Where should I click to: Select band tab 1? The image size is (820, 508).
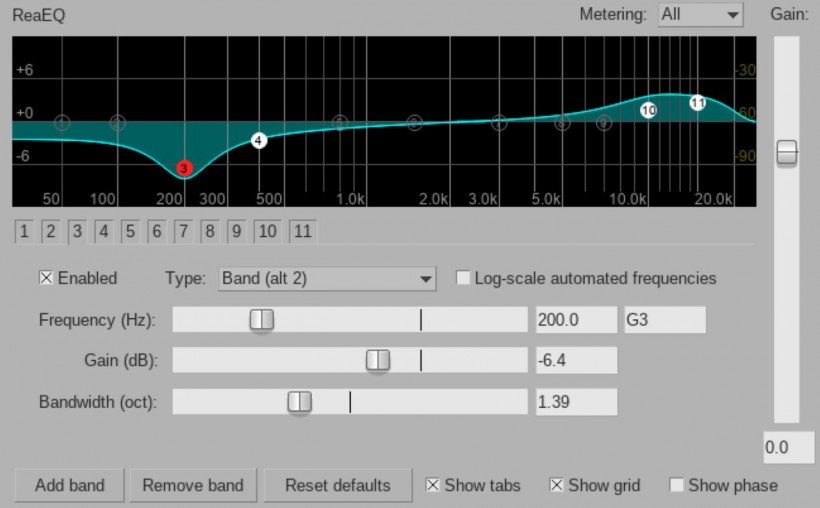coord(24,232)
